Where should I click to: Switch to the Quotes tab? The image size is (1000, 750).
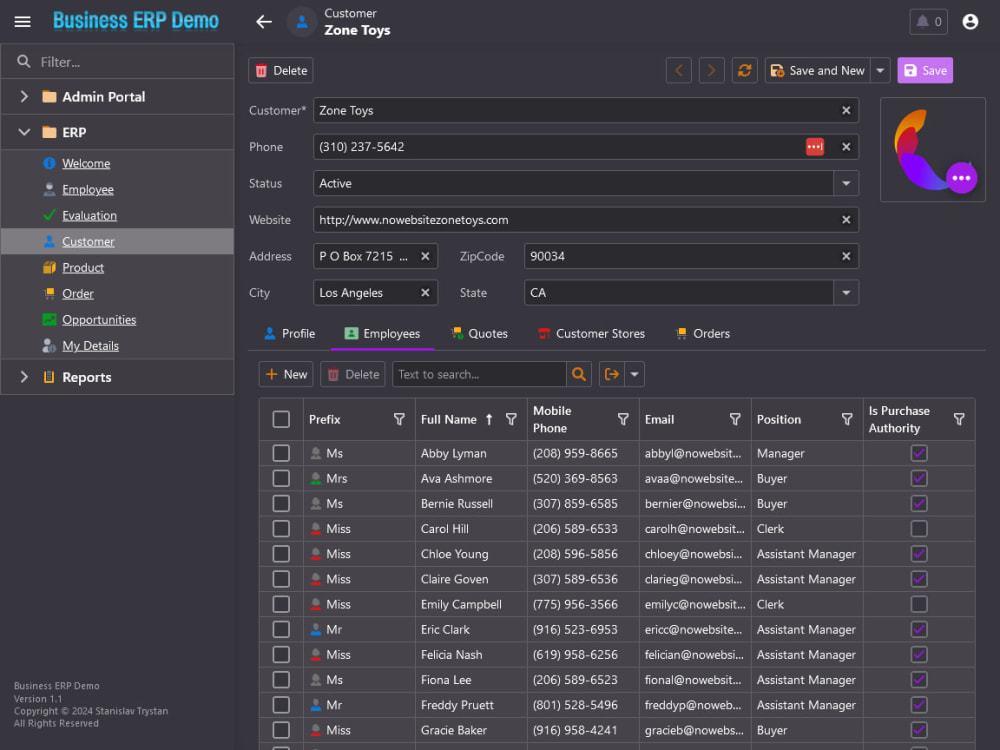479,334
